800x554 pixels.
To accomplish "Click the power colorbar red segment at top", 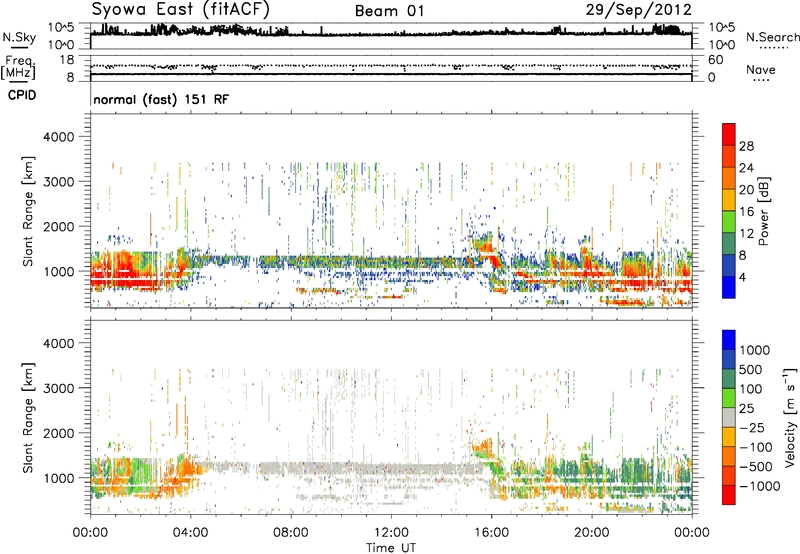I will pos(729,135).
